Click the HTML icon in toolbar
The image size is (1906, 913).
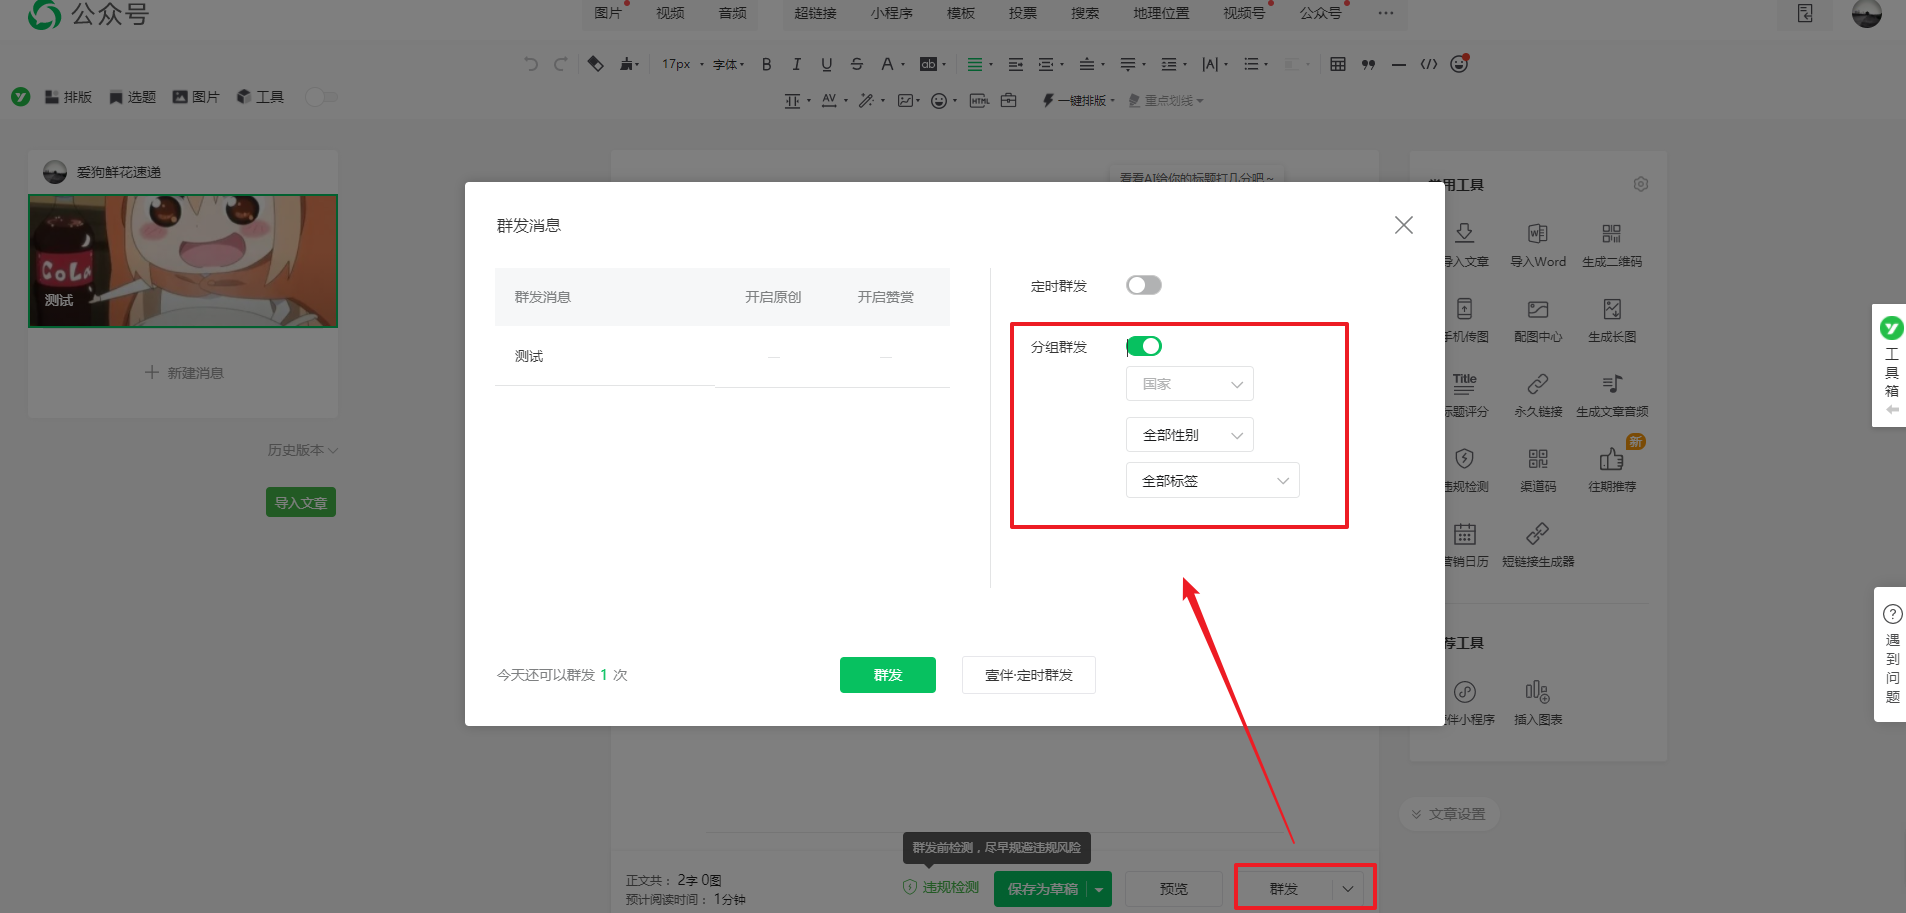(979, 100)
